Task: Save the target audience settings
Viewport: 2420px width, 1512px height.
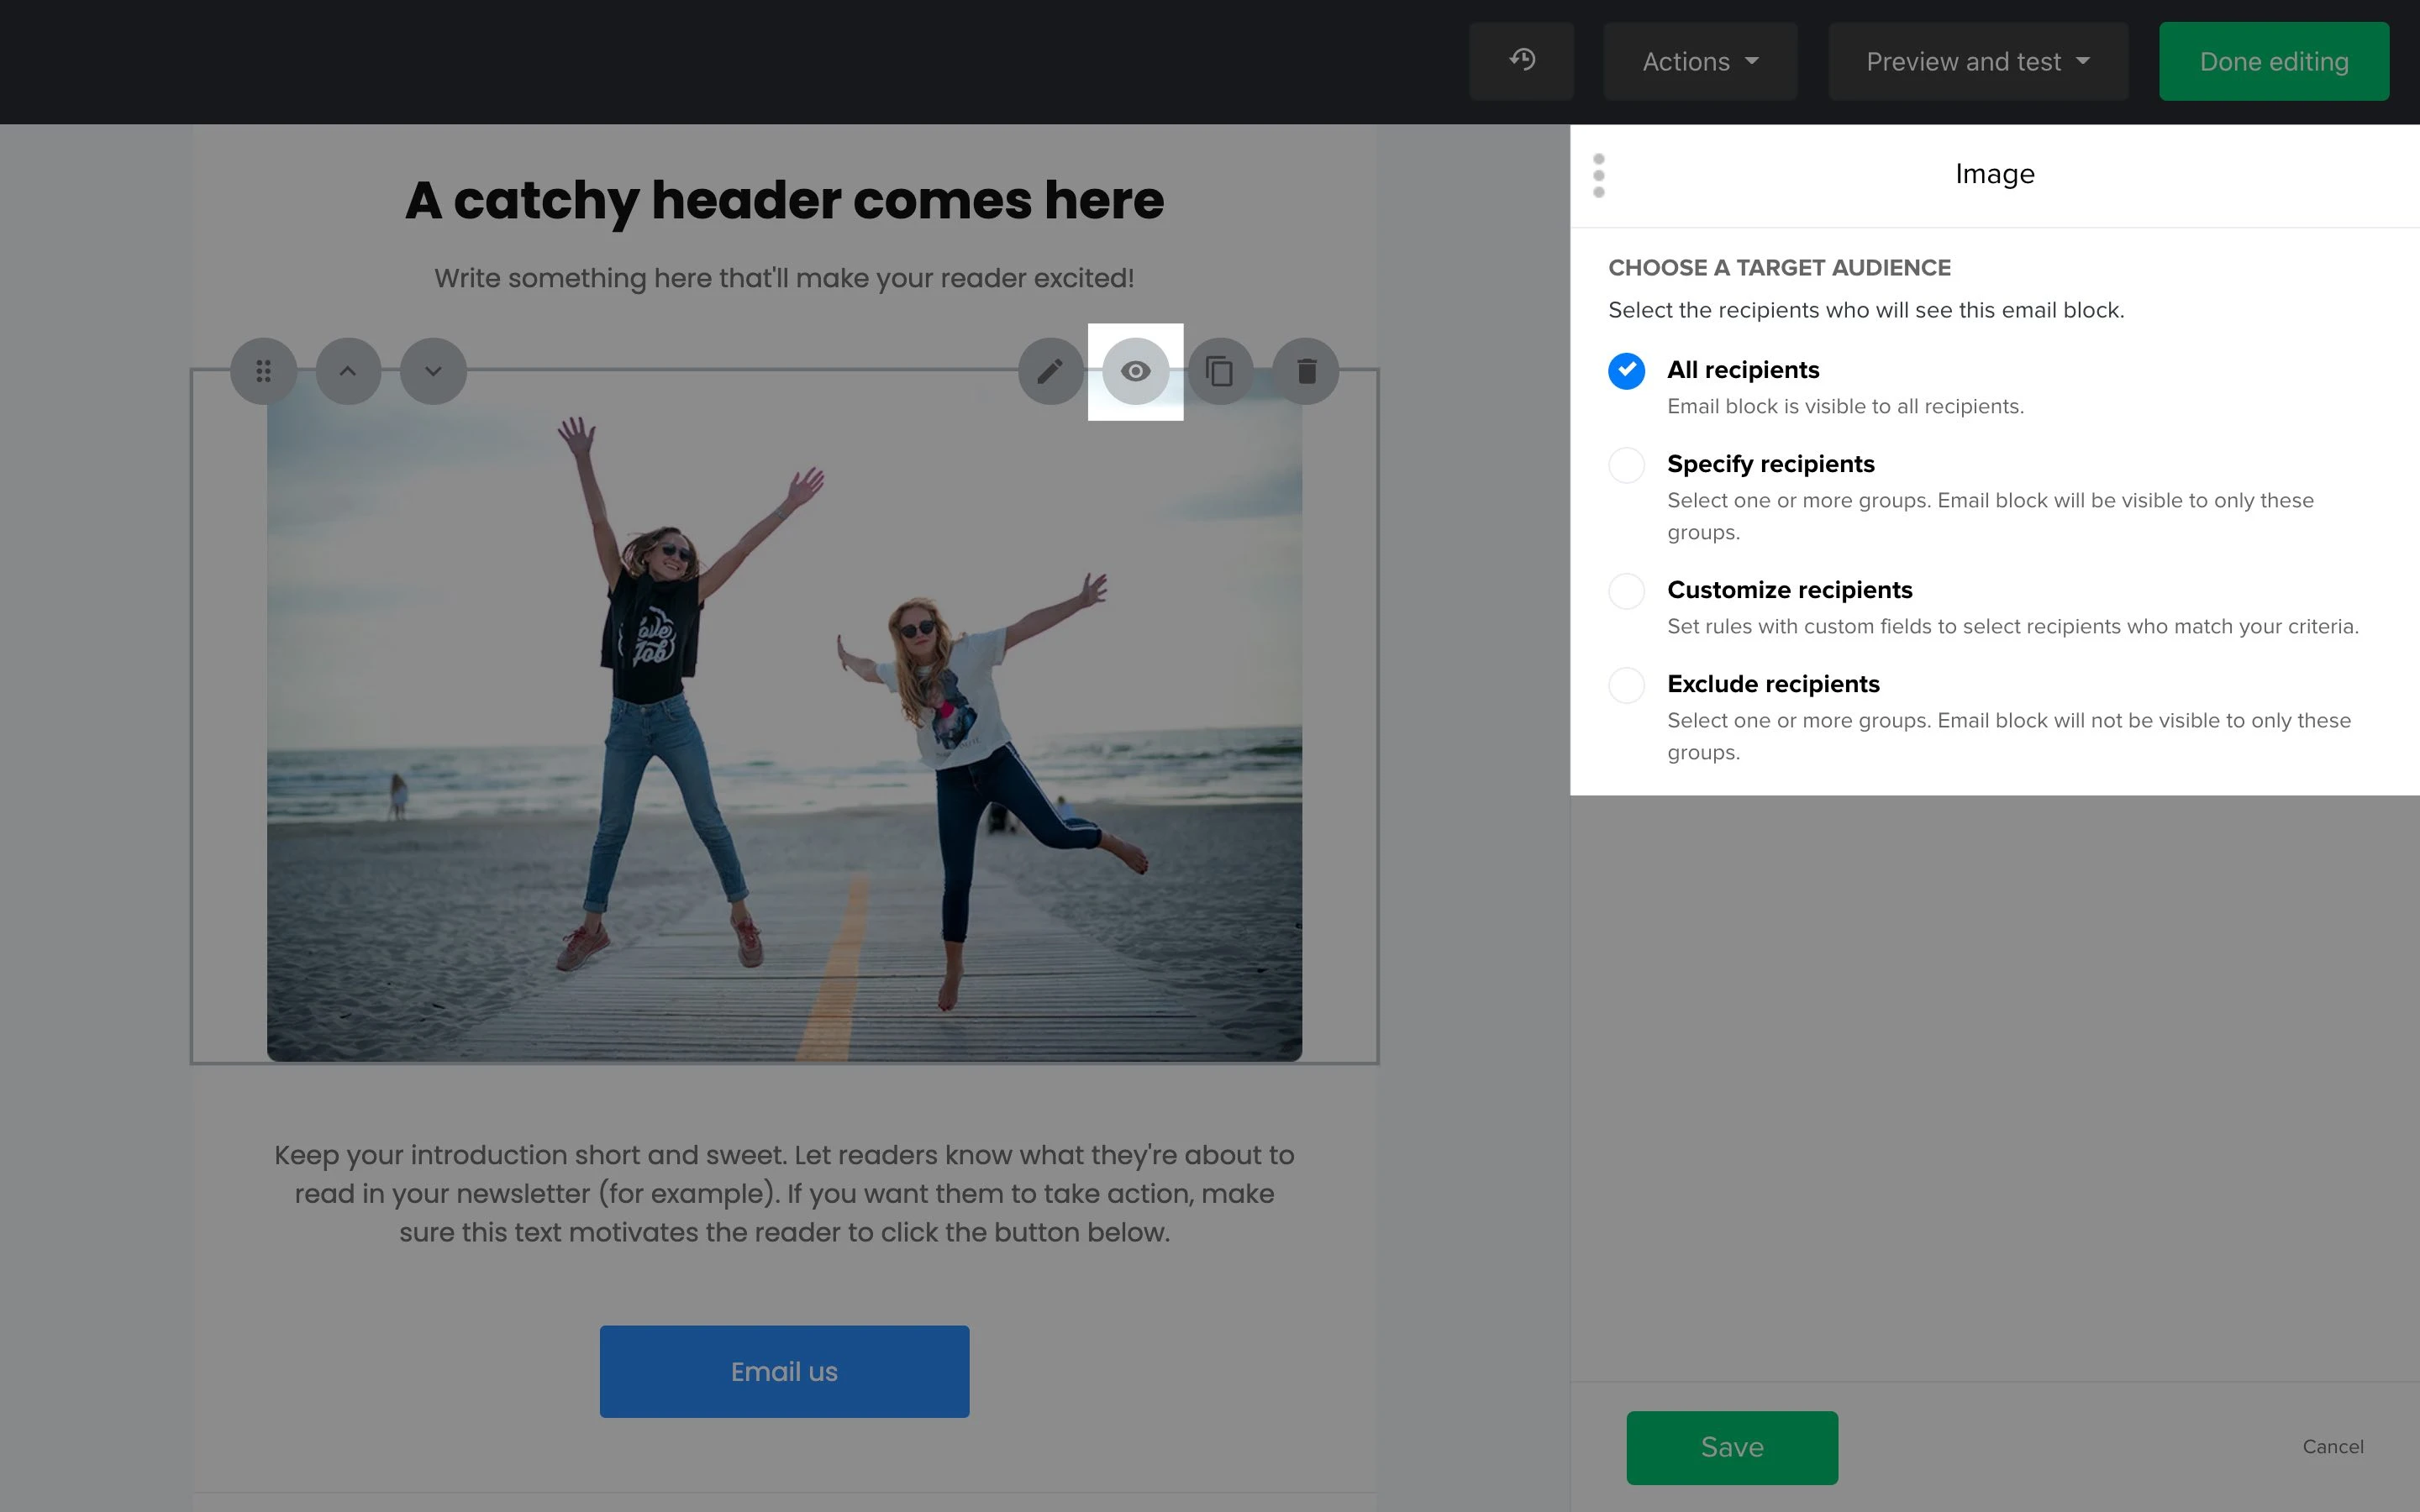Action: tap(1731, 1447)
